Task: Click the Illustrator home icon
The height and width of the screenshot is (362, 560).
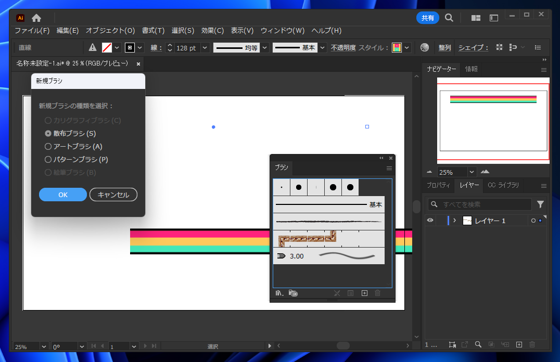Action: coord(36,18)
